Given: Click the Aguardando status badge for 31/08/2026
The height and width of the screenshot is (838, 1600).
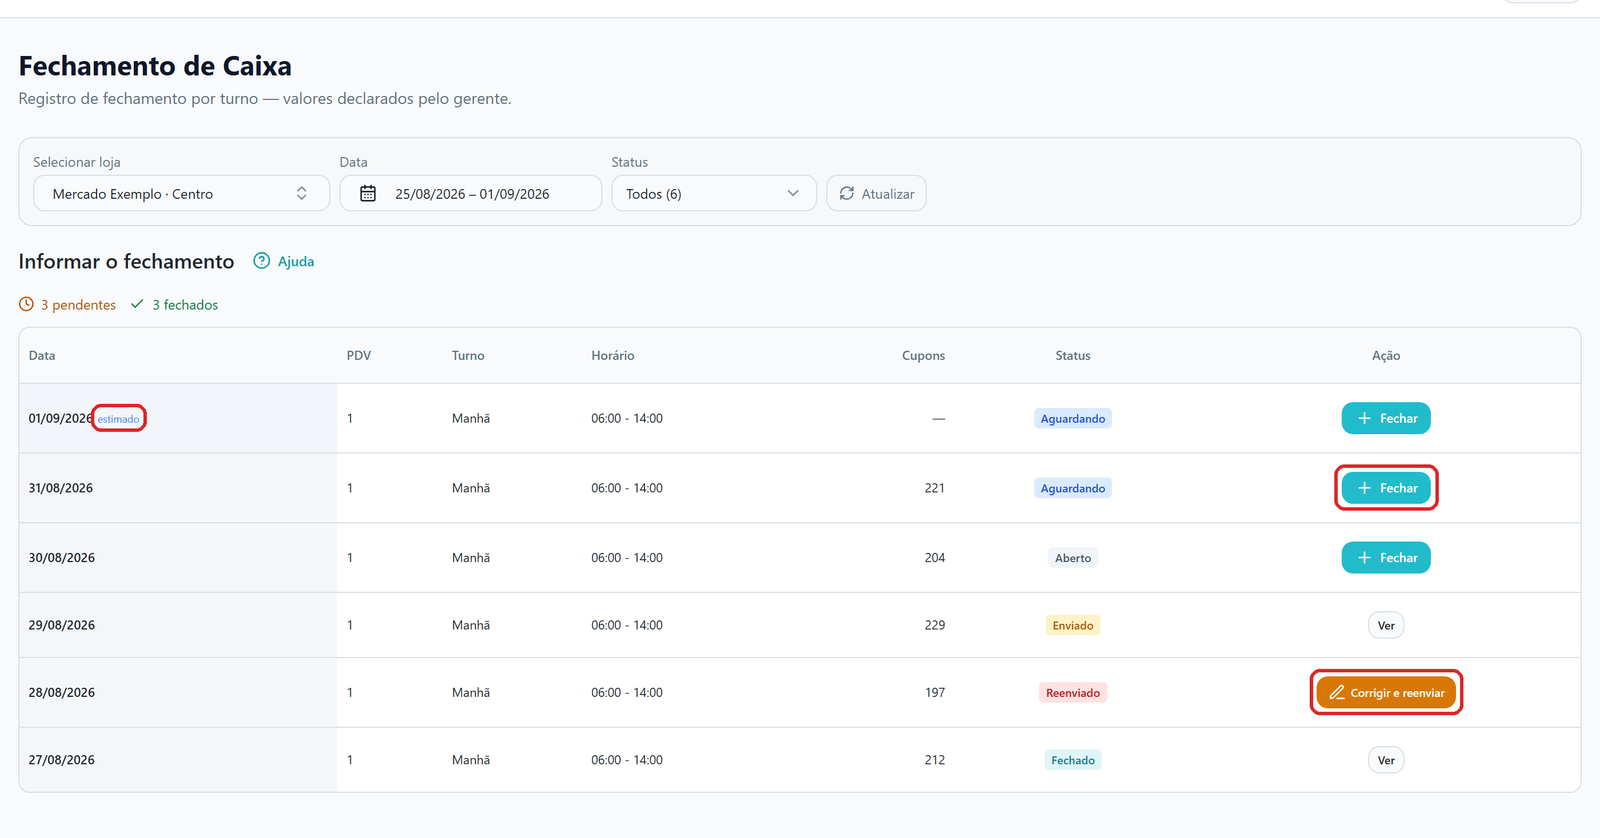Looking at the screenshot, I should (x=1073, y=488).
